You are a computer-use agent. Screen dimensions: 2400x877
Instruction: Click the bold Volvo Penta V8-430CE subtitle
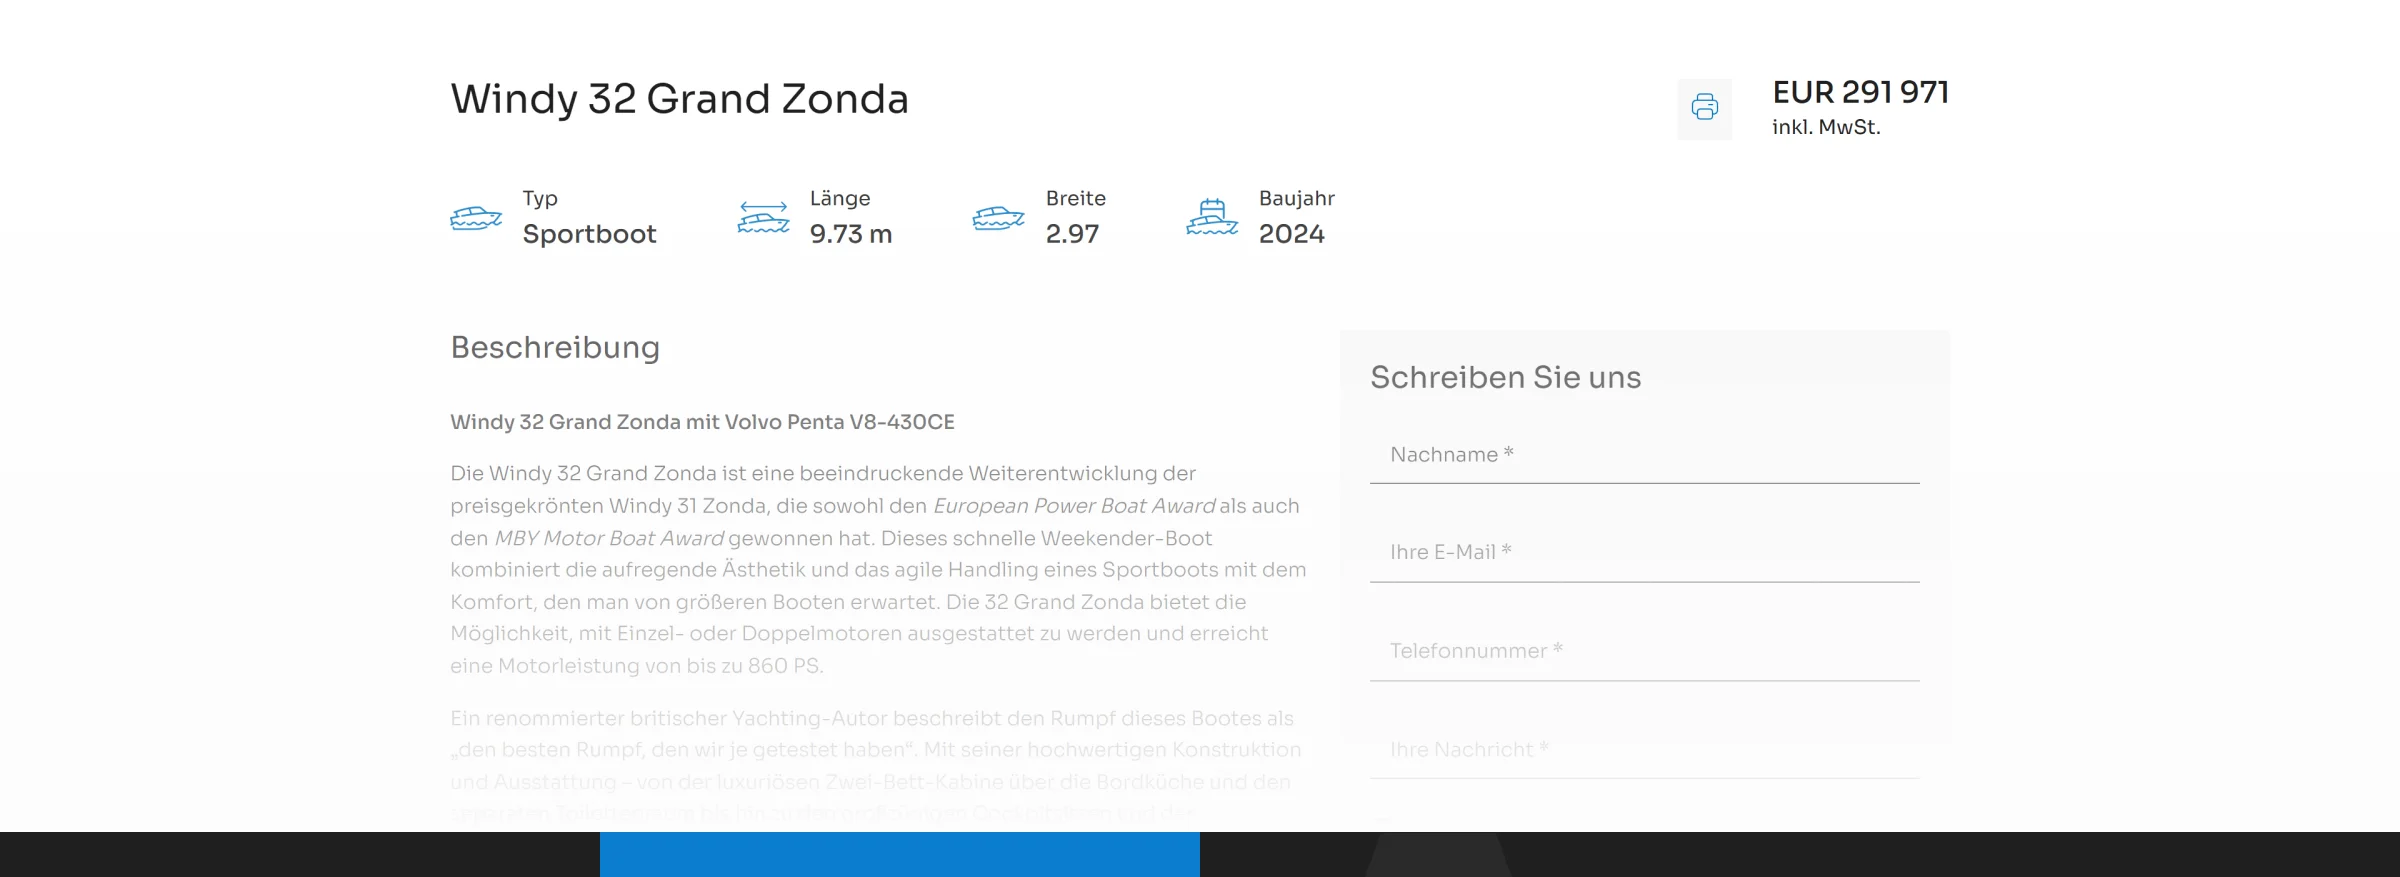[x=702, y=422]
